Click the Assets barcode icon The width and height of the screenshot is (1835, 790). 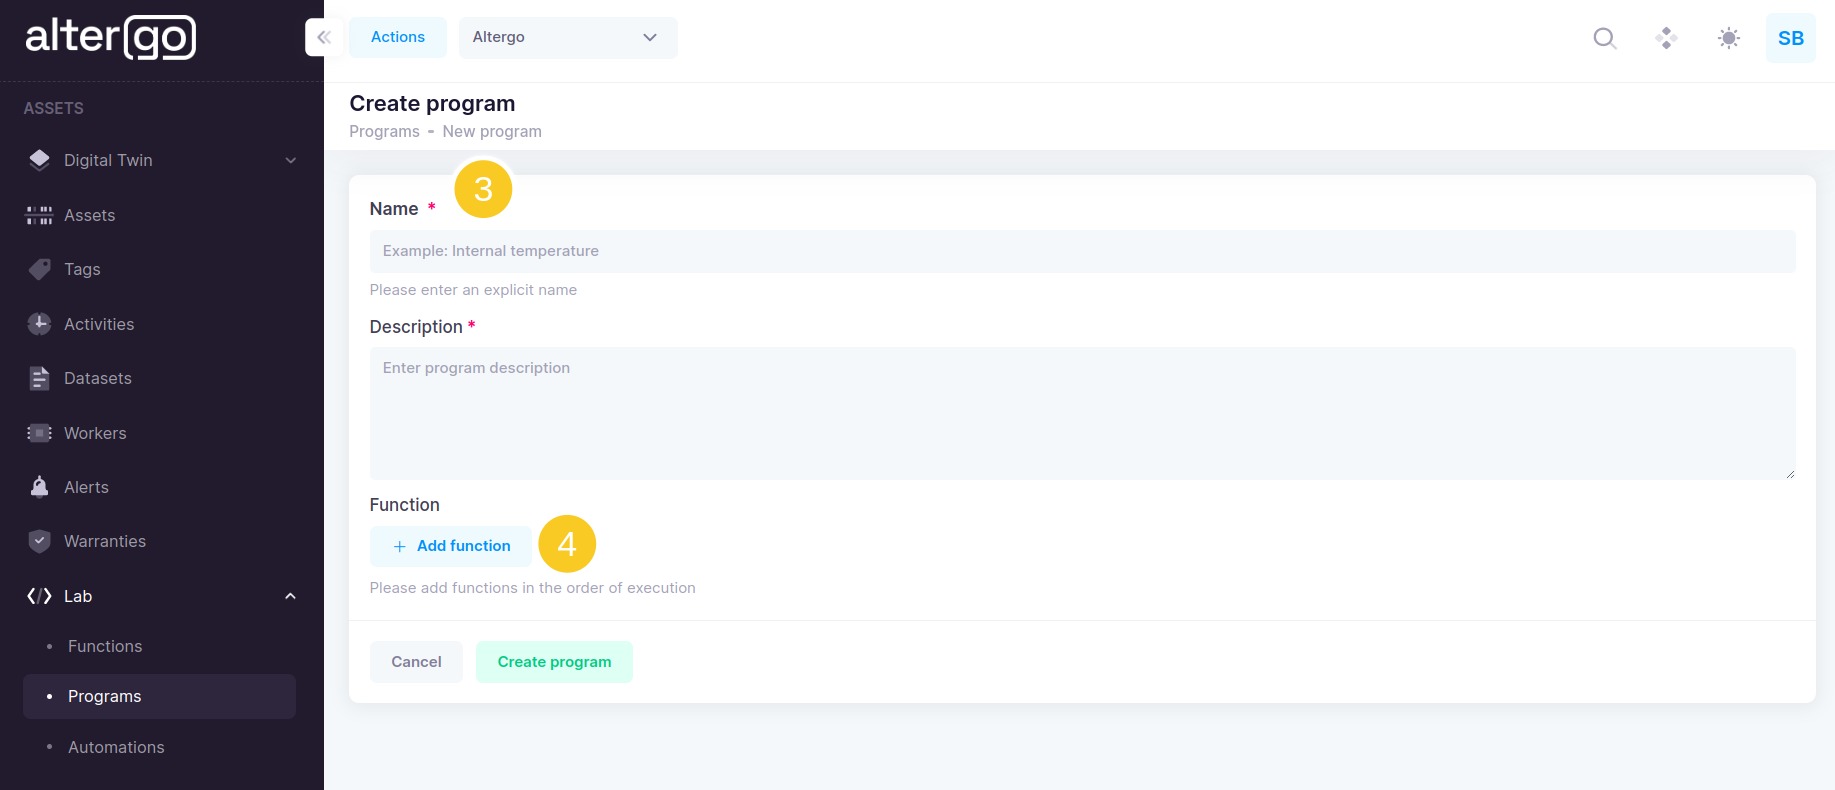[x=39, y=215]
